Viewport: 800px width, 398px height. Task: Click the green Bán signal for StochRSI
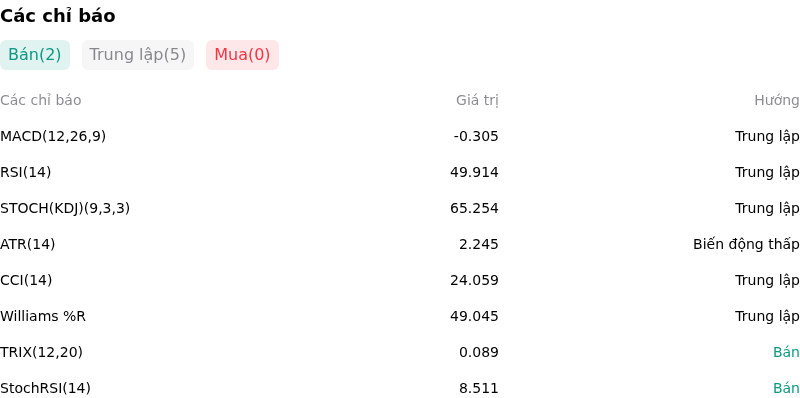[x=786, y=388]
